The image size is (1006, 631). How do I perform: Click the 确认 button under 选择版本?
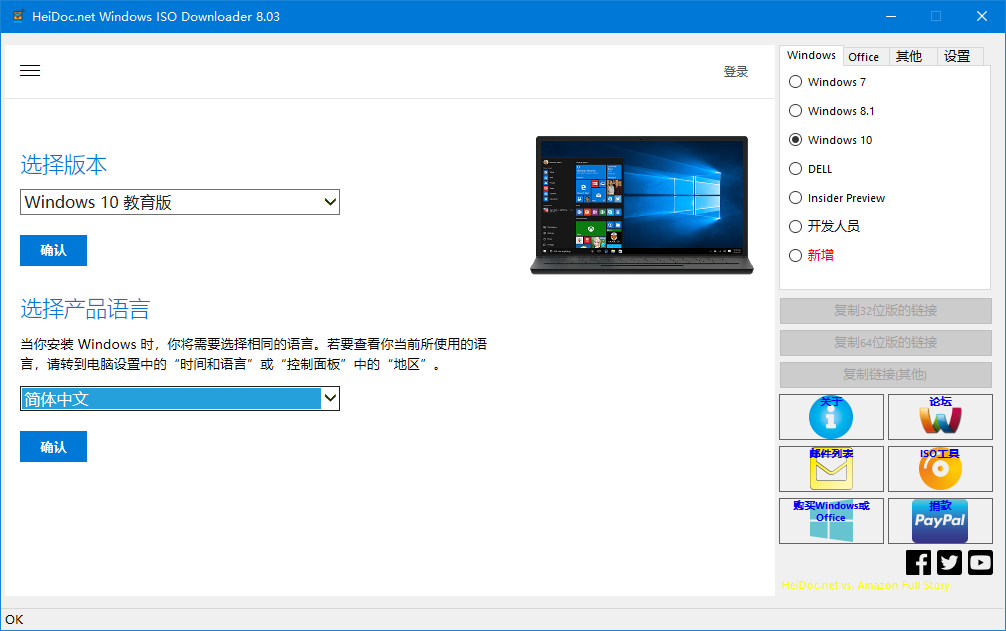point(53,250)
